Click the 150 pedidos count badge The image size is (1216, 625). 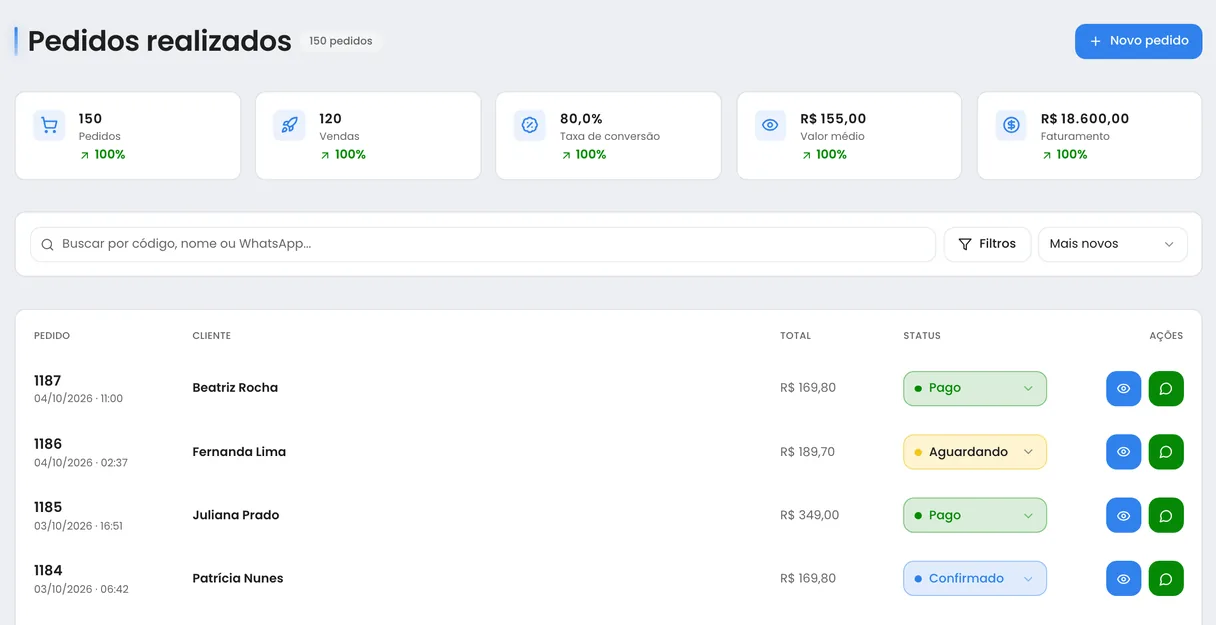click(341, 42)
